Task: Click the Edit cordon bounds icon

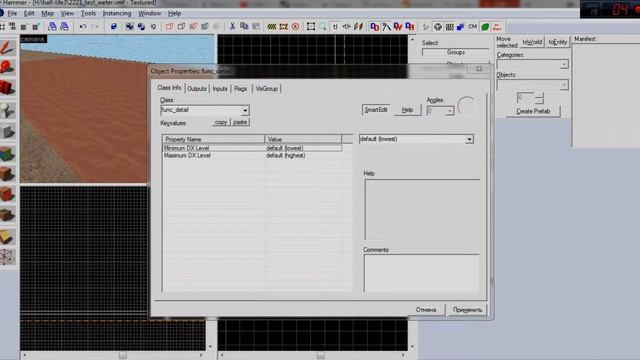Action: tap(283, 27)
